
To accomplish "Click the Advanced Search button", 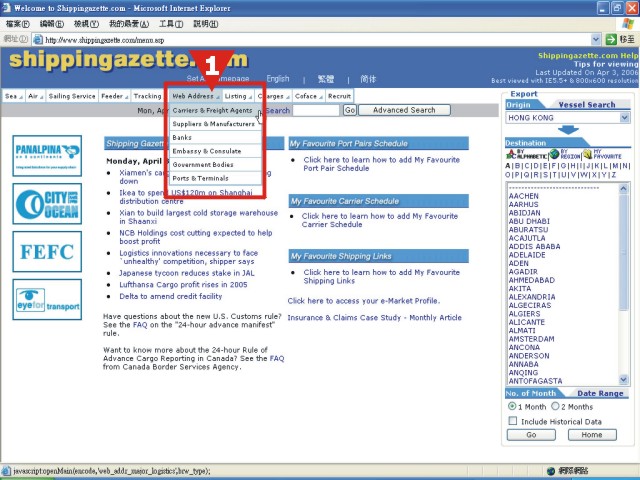I will point(404,110).
